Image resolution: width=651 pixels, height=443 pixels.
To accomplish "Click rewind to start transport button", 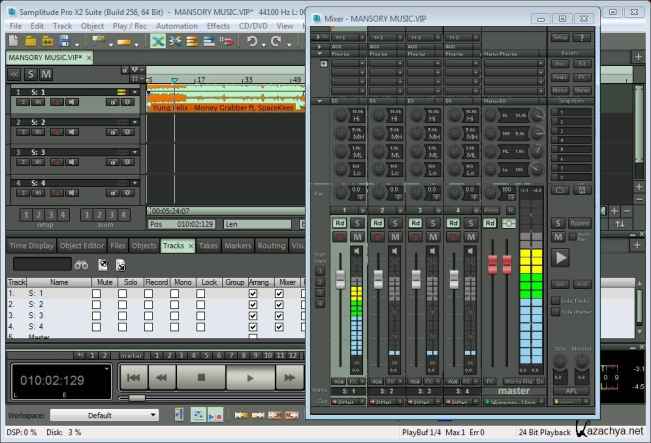I will click(x=134, y=378).
